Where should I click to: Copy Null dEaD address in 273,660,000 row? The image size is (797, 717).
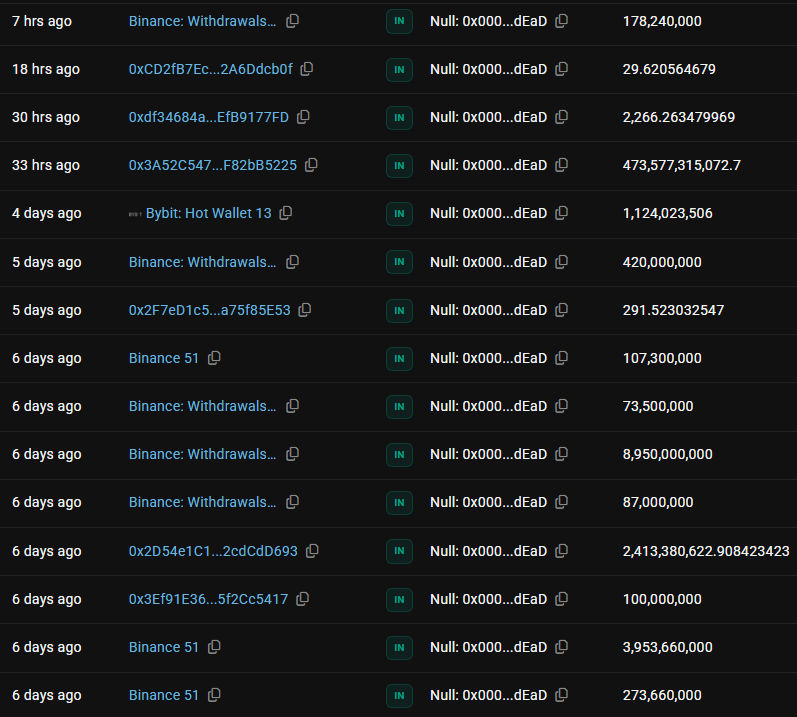(561, 695)
